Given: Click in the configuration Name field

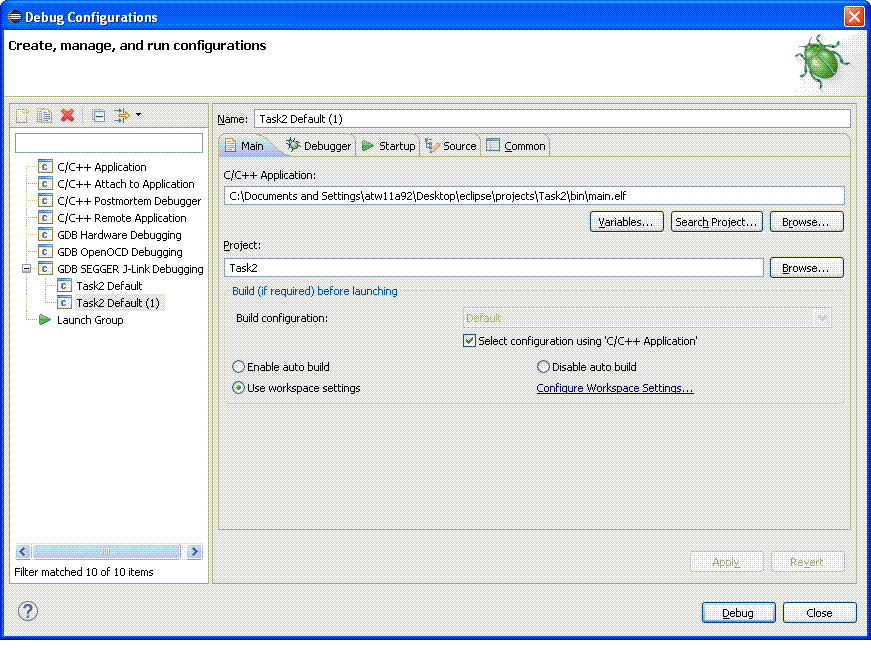Looking at the screenshot, I should pos(552,119).
